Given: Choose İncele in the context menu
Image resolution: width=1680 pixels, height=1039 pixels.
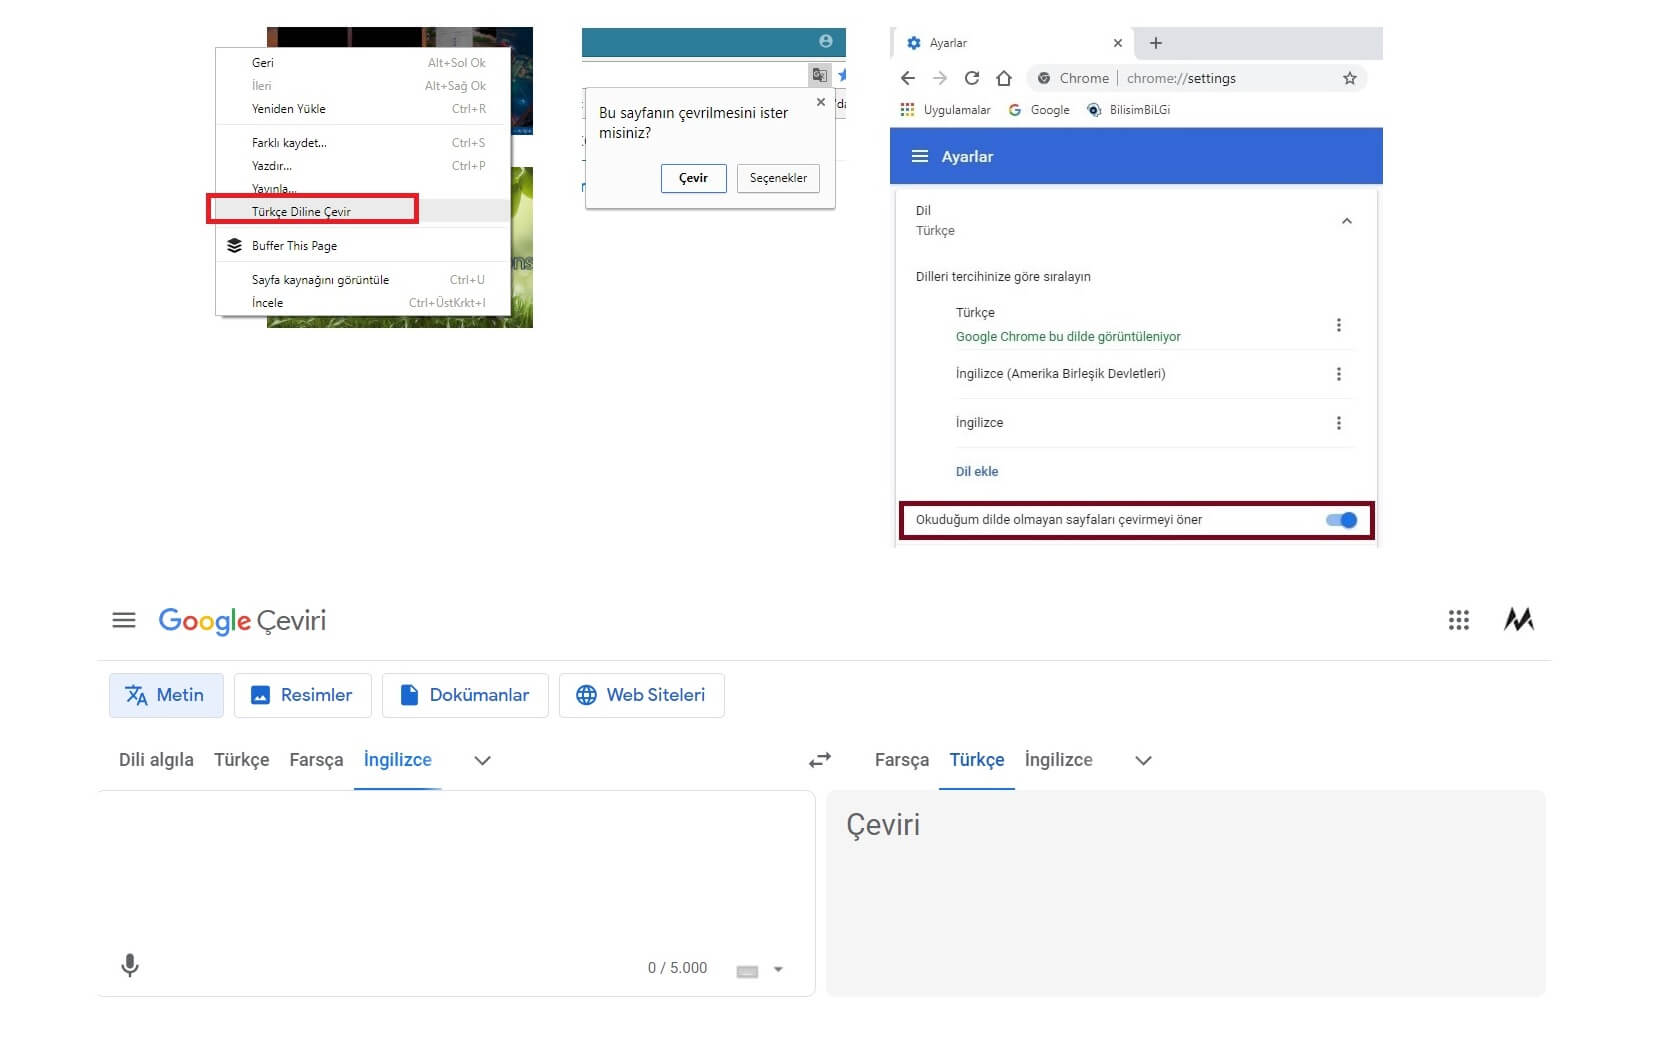Looking at the screenshot, I should point(364,303).
